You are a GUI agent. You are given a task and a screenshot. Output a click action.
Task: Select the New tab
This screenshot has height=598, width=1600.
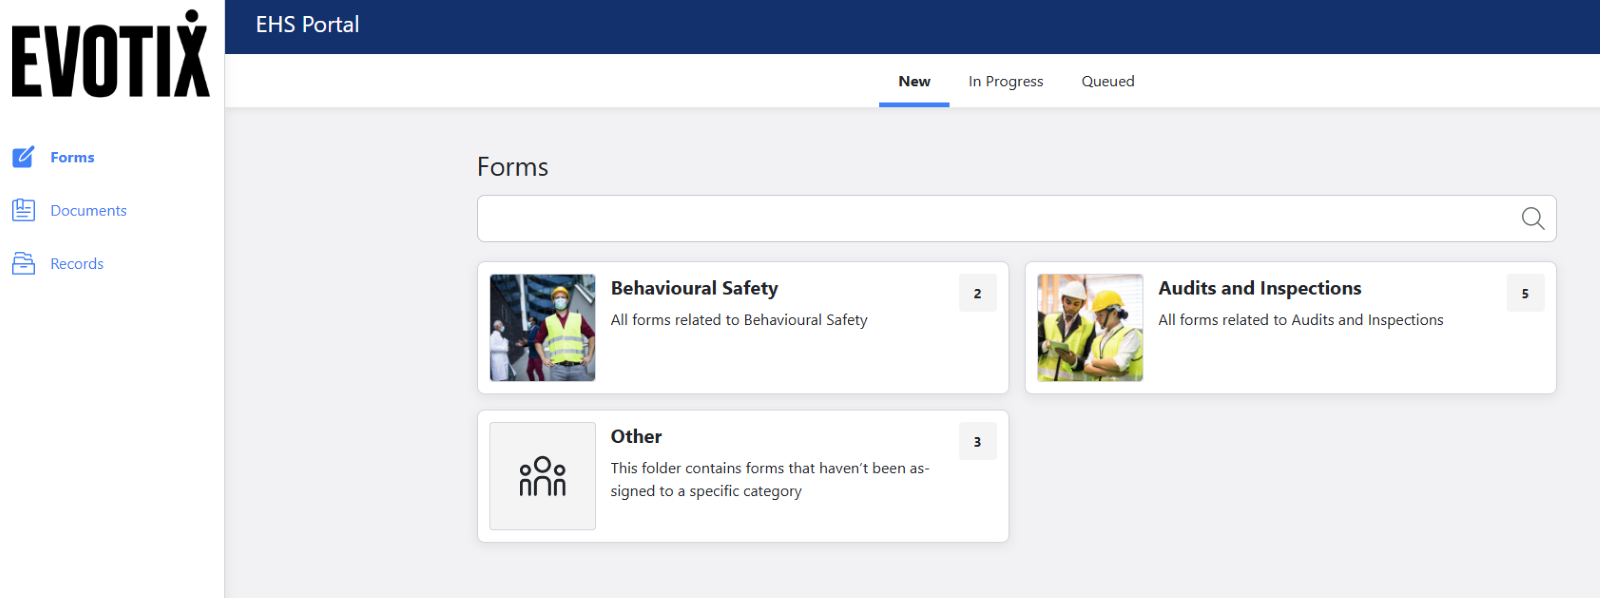coord(914,81)
